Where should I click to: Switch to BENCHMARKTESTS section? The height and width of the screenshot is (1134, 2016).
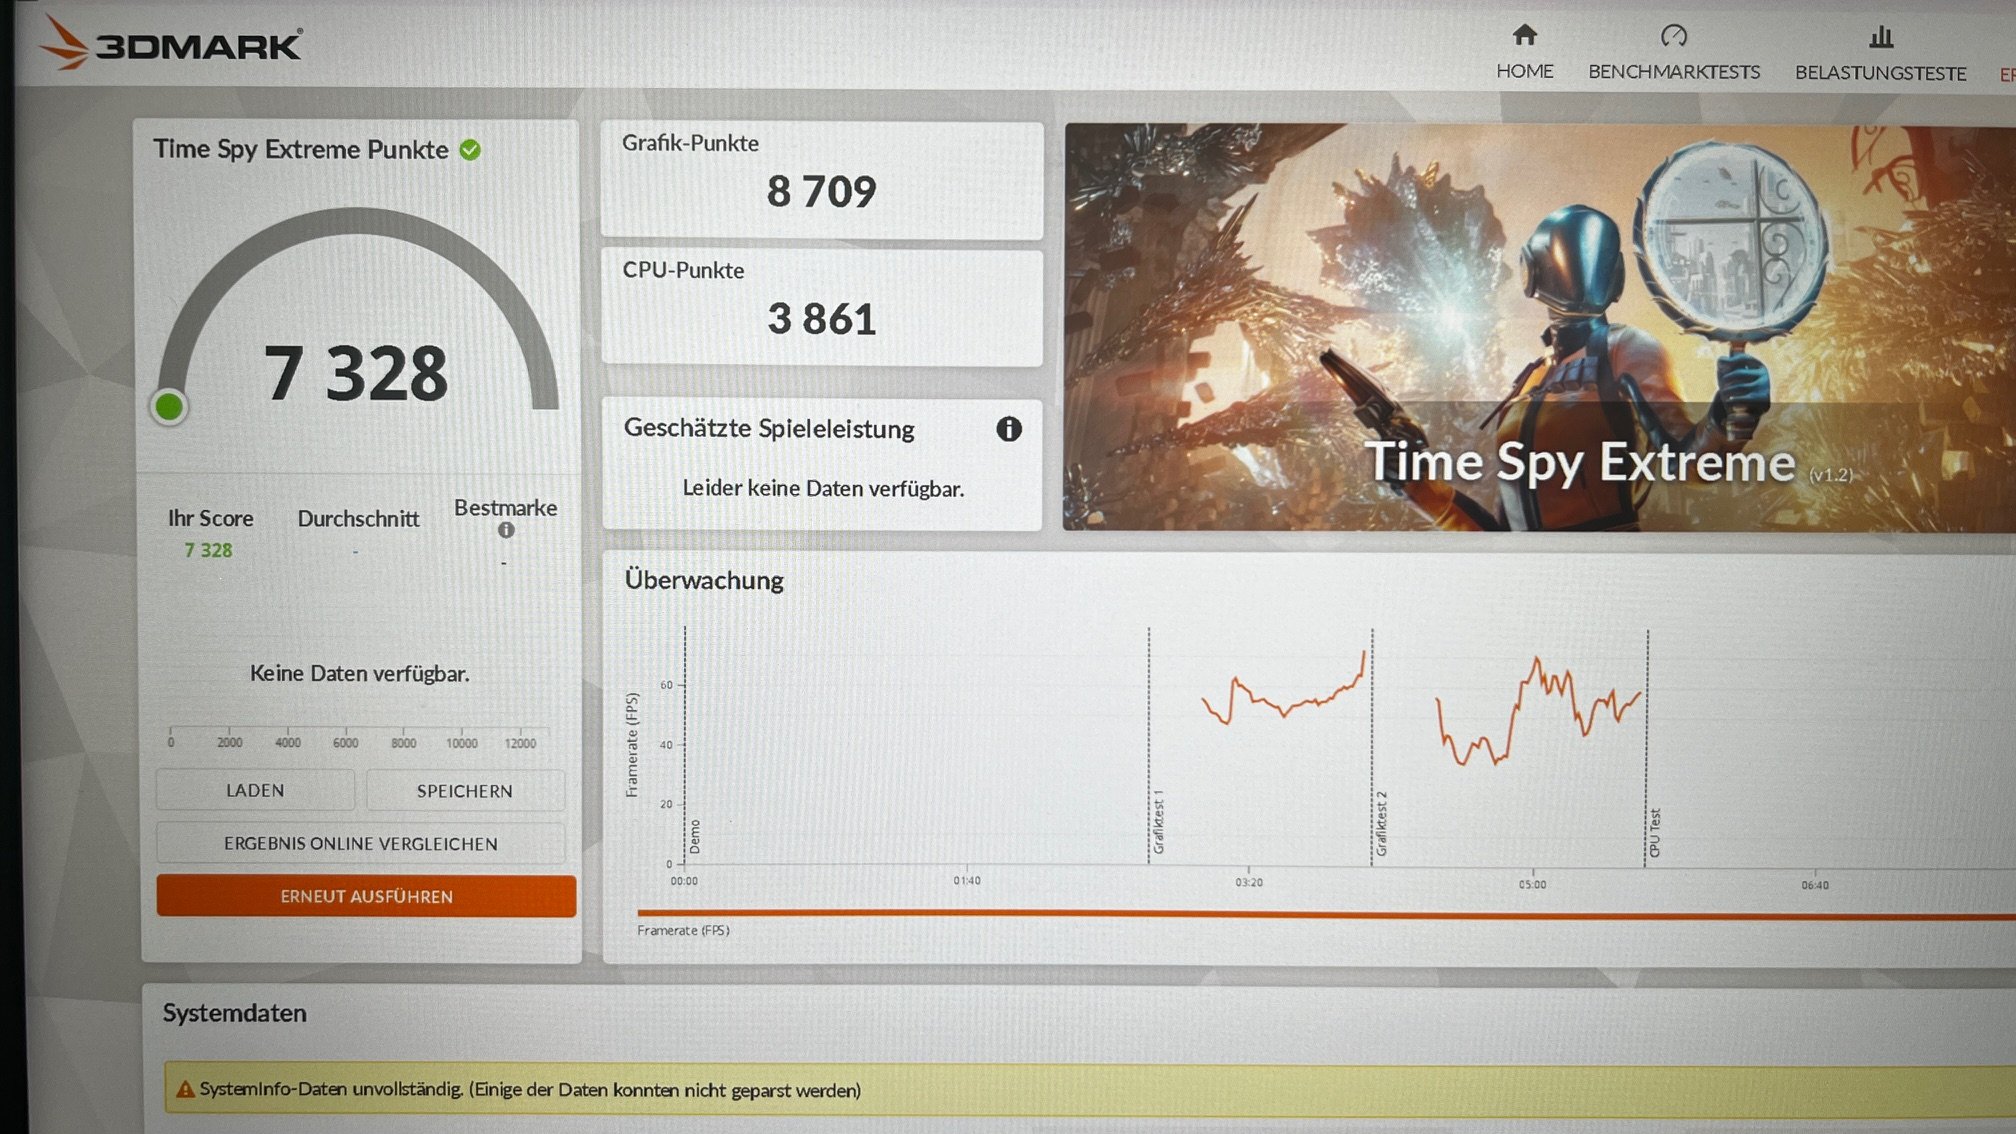pos(1673,72)
